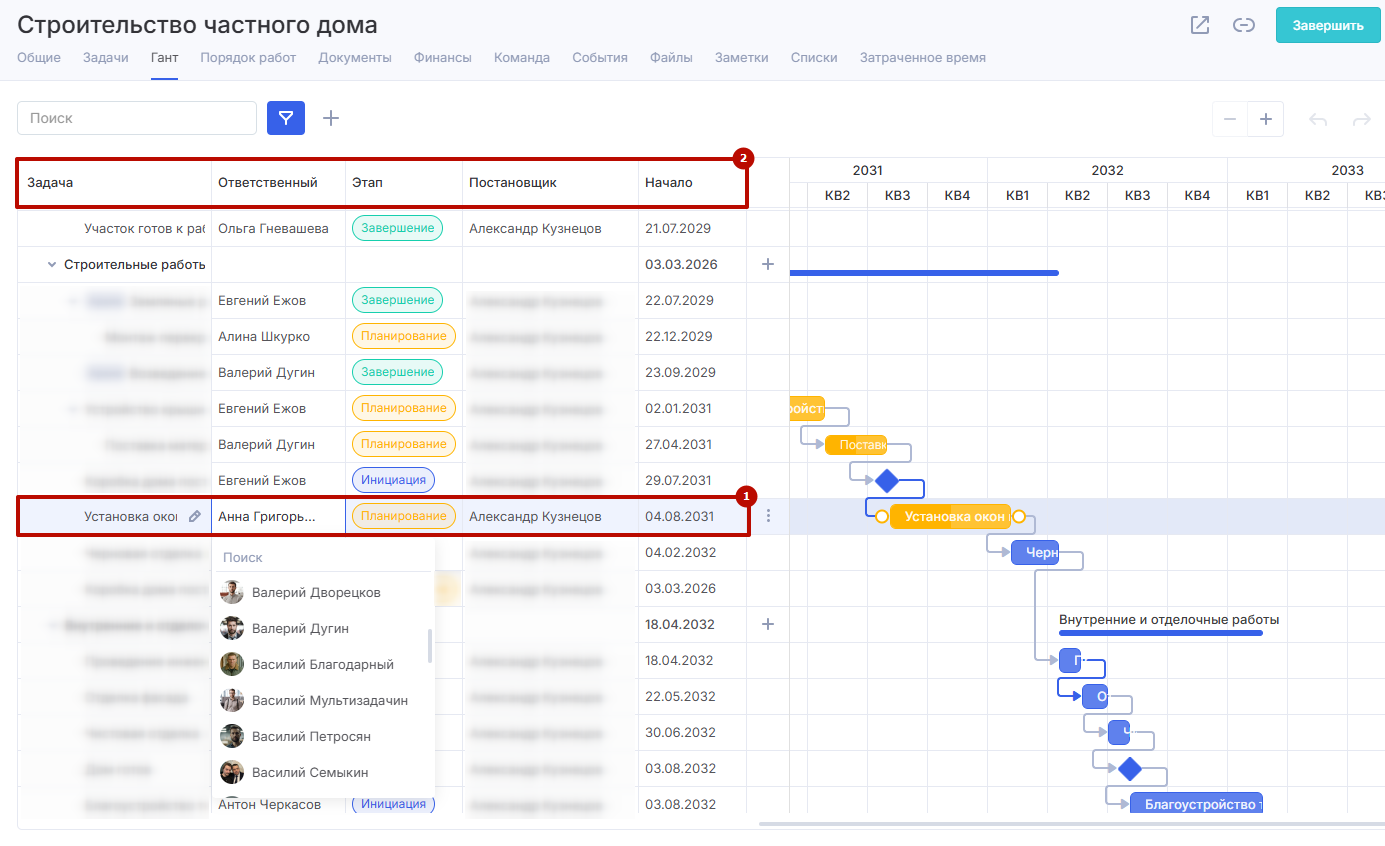Switch to the Задачи tab
Screen dimensions: 1385x846
tap(106, 58)
